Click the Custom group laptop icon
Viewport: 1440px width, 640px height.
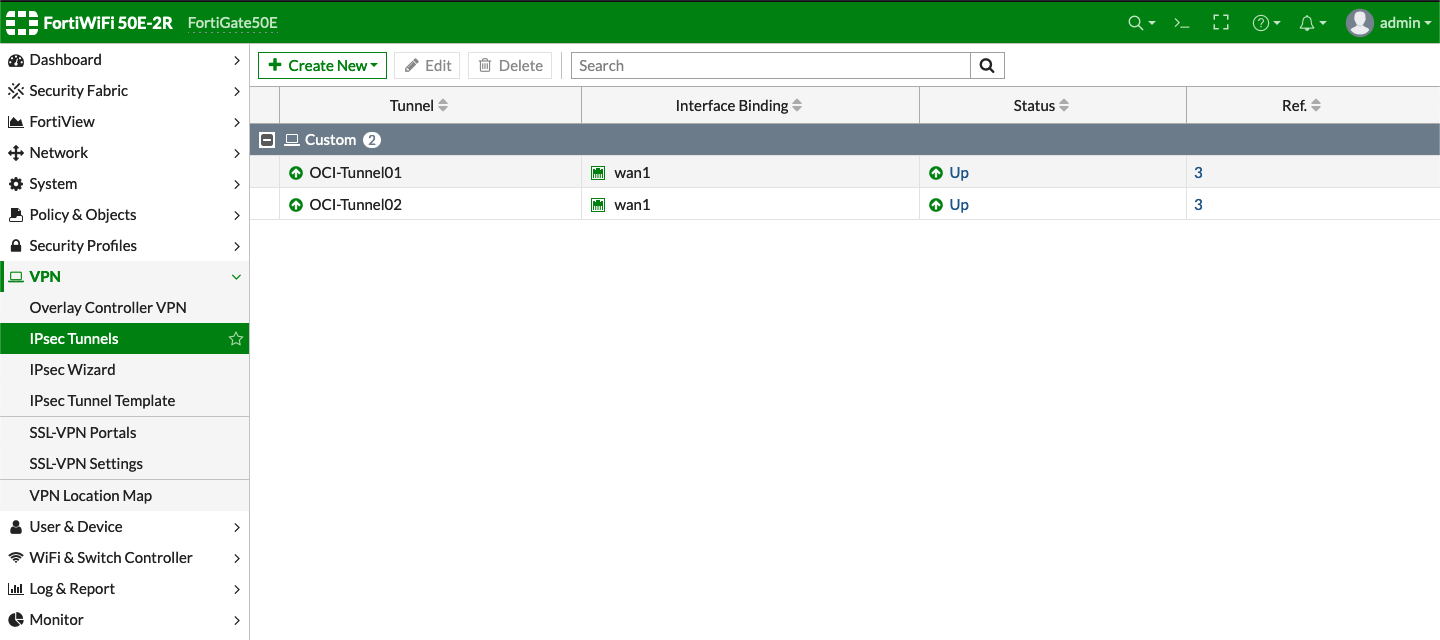point(292,140)
